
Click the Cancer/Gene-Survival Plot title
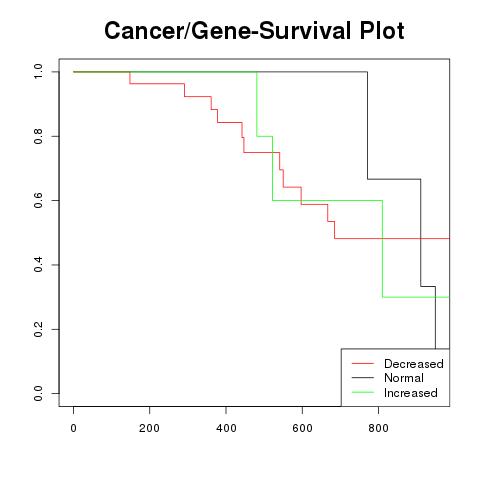254,30
